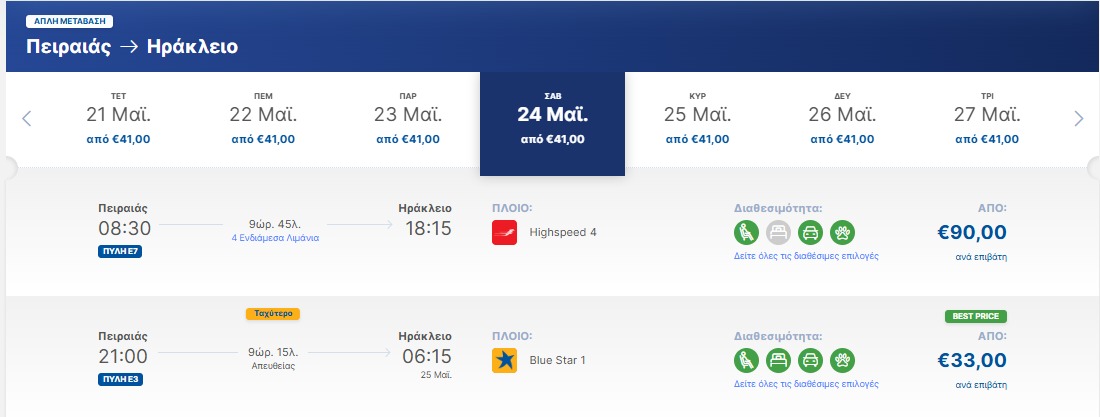Click the cabin bed icon for Blue Star 1
This screenshot has height=417, width=1100.
(778, 360)
